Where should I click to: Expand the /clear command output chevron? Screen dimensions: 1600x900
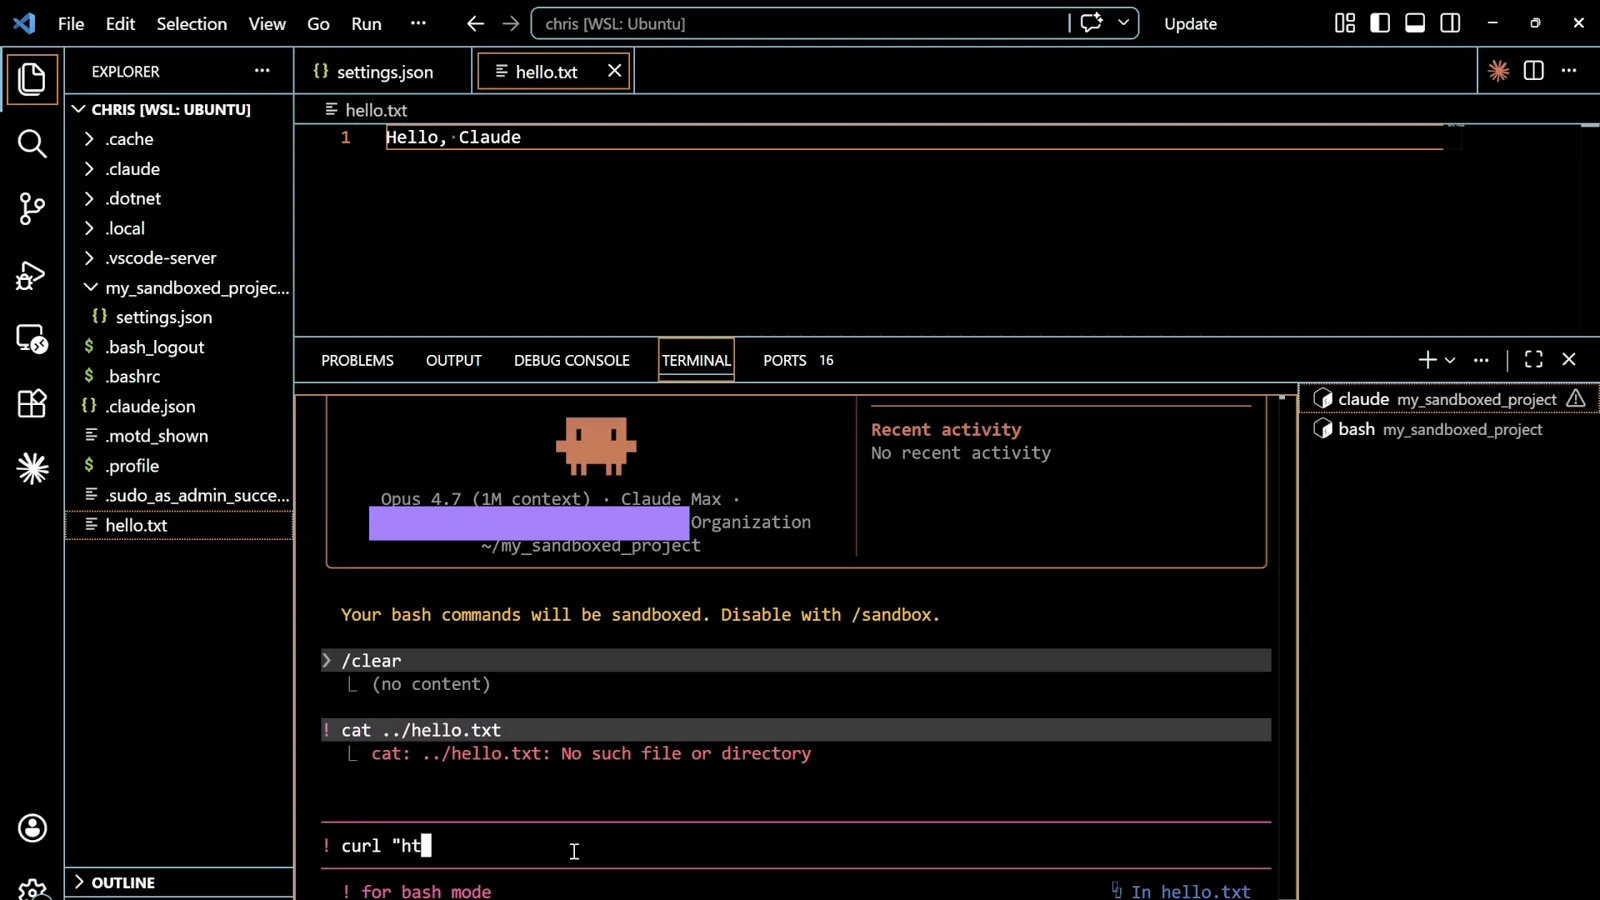pyautogui.click(x=326, y=660)
